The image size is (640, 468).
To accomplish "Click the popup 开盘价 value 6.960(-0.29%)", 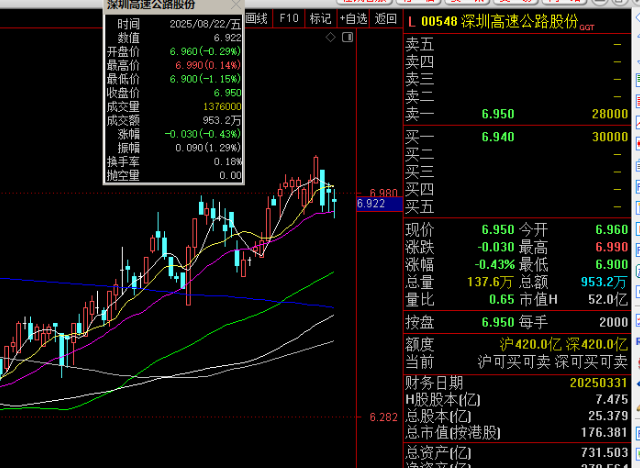I will point(205,52).
